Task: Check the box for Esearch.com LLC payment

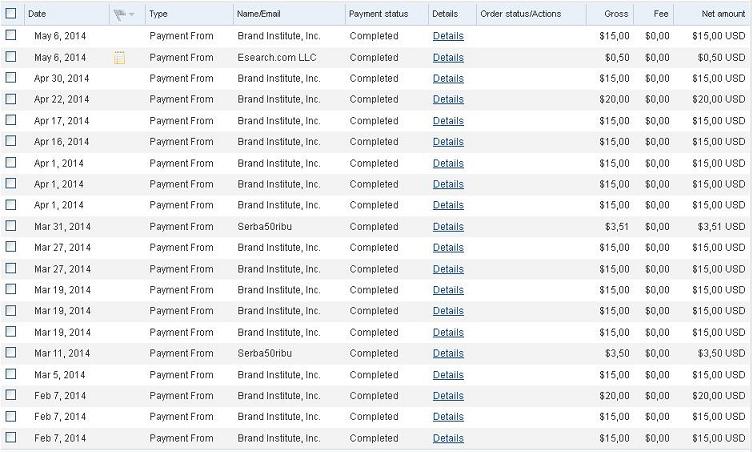Action: pyautogui.click(x=11, y=57)
